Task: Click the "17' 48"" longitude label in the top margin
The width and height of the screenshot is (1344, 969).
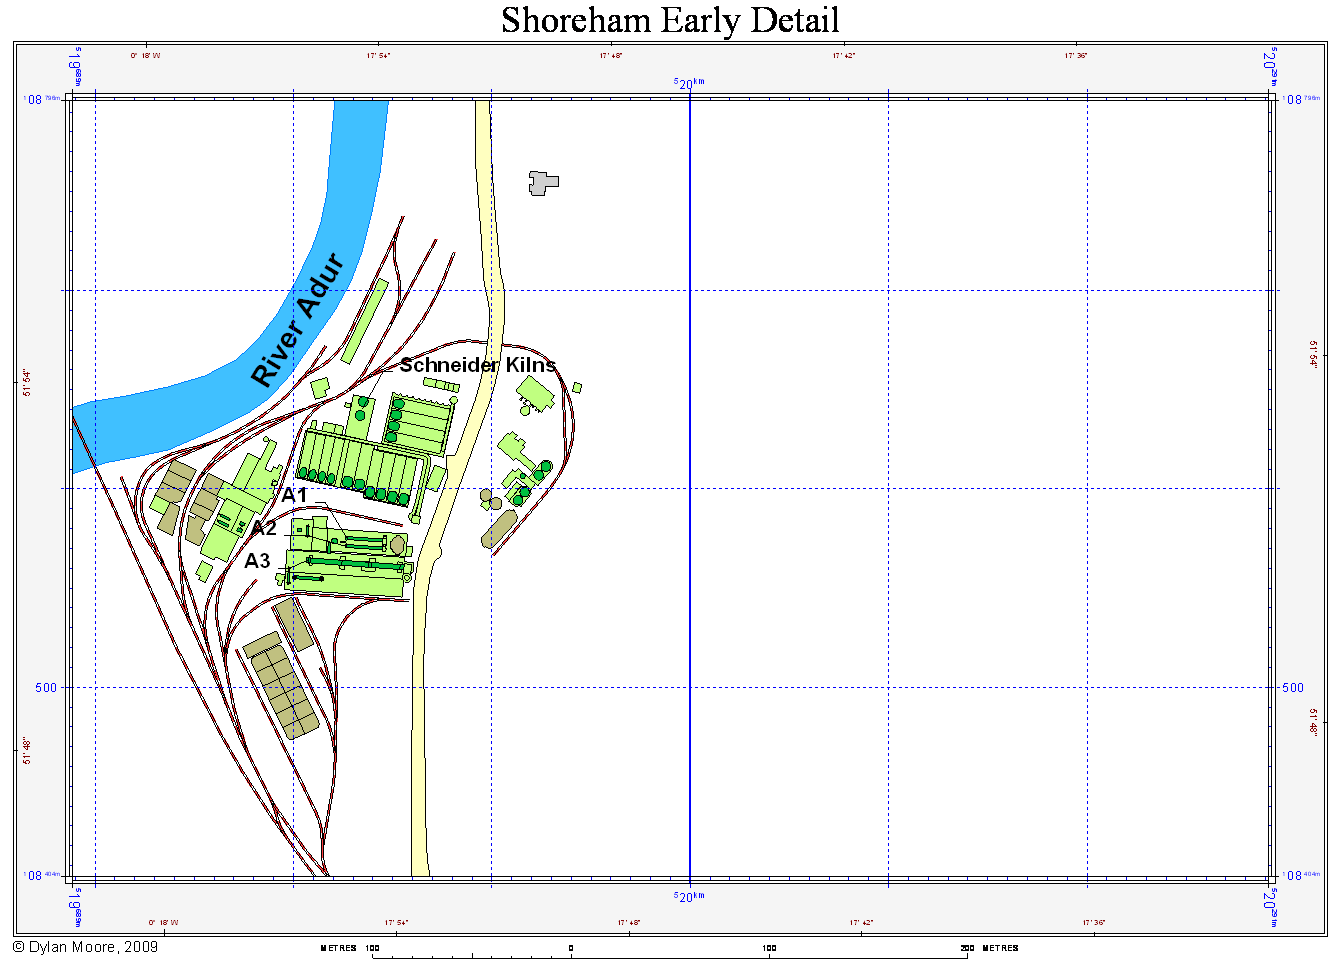Action: click(x=611, y=56)
